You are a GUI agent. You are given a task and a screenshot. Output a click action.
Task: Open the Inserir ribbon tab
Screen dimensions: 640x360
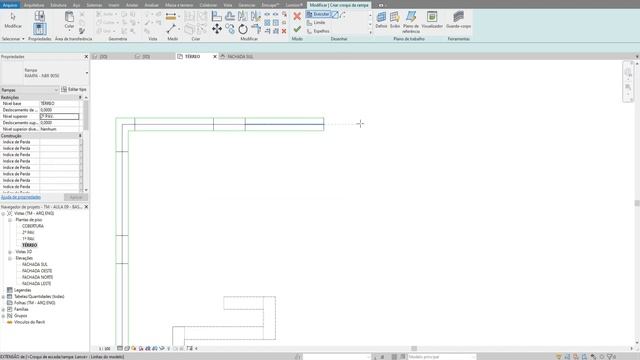coord(114,5)
